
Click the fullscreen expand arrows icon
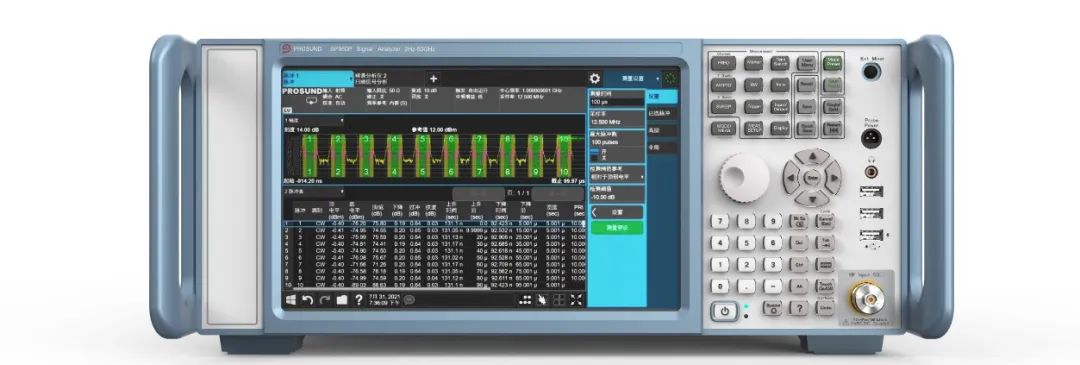click(x=576, y=300)
